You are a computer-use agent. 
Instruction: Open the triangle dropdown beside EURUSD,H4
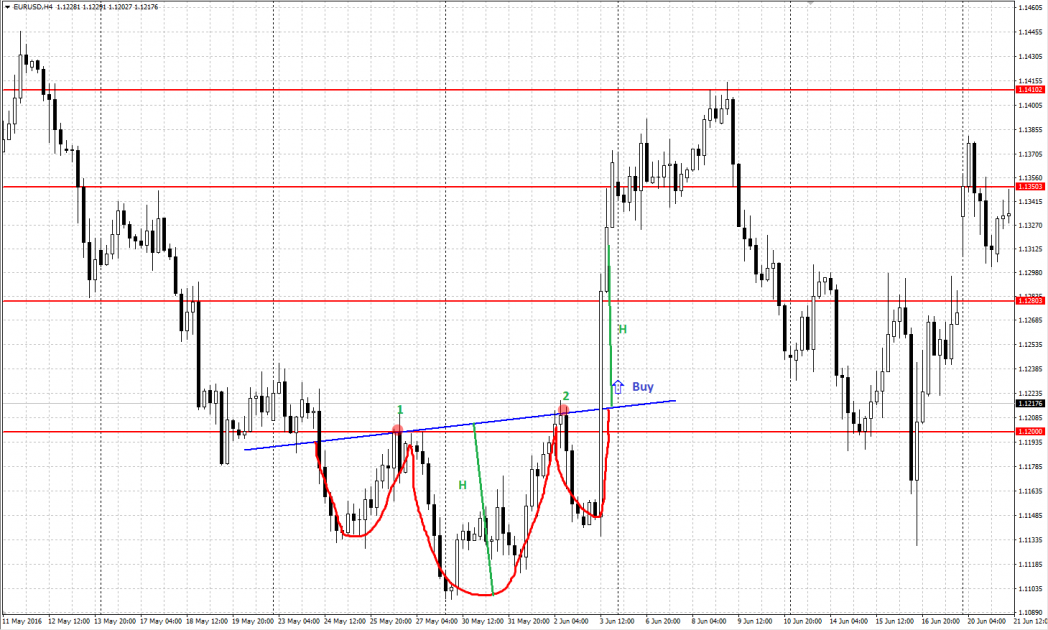pos(6,7)
